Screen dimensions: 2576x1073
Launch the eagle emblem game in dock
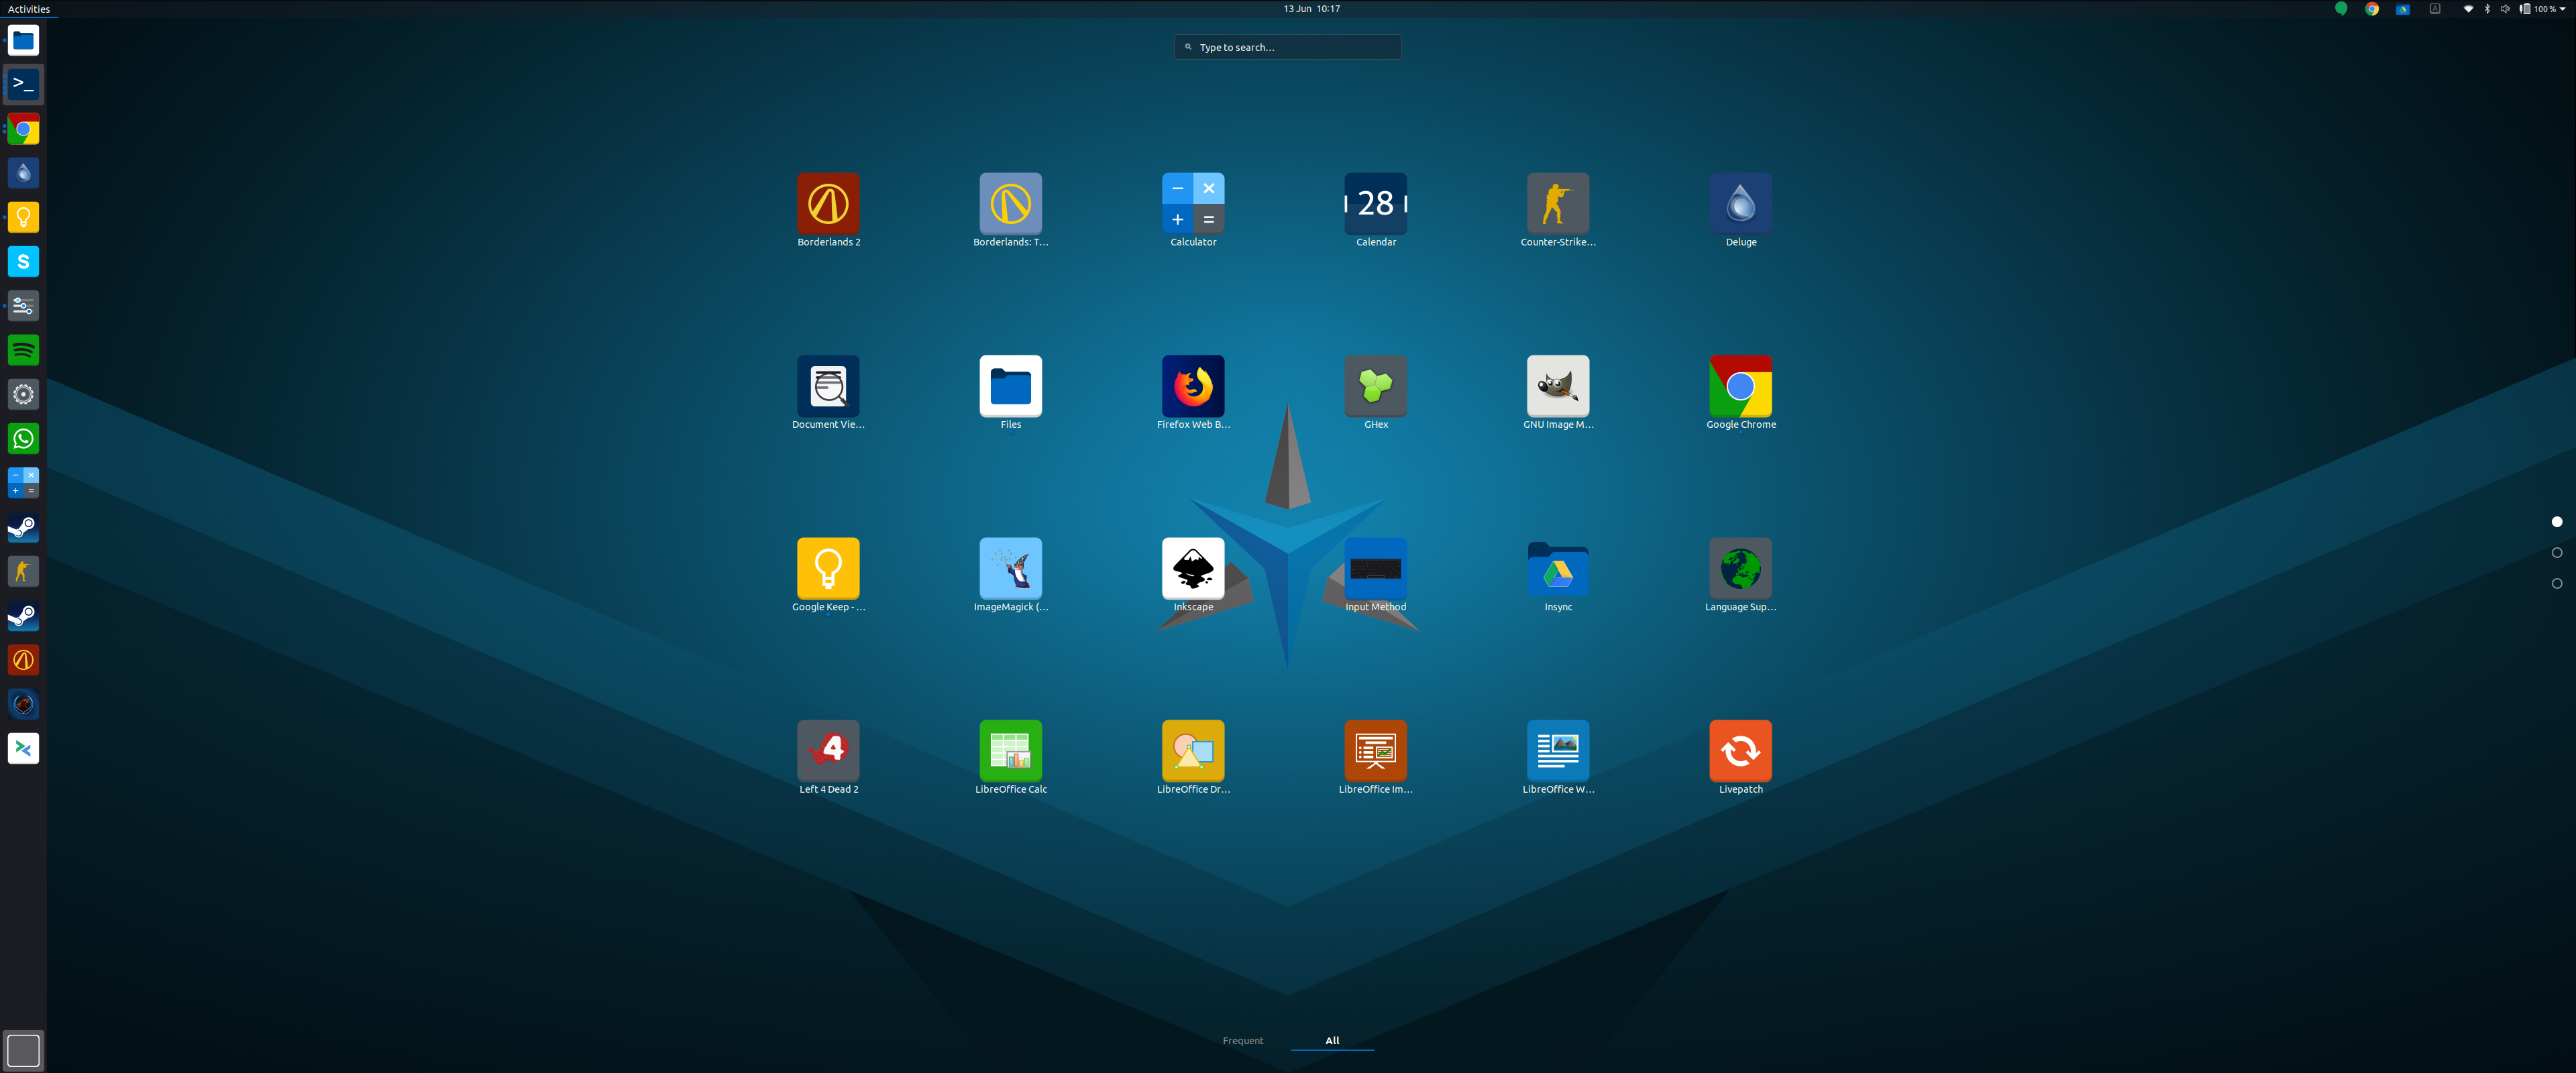point(23,704)
